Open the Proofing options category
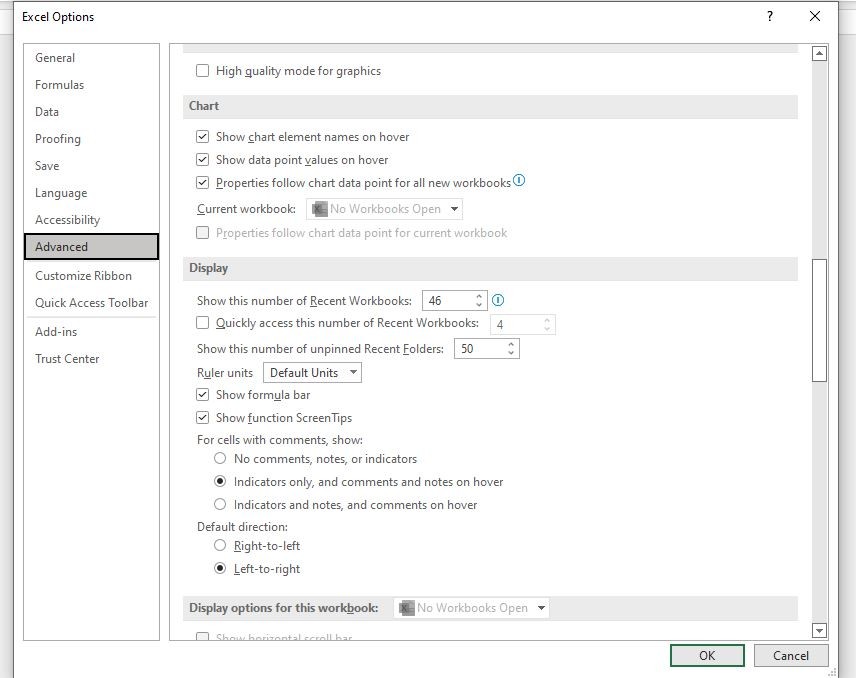The image size is (856, 678). (x=92, y=139)
